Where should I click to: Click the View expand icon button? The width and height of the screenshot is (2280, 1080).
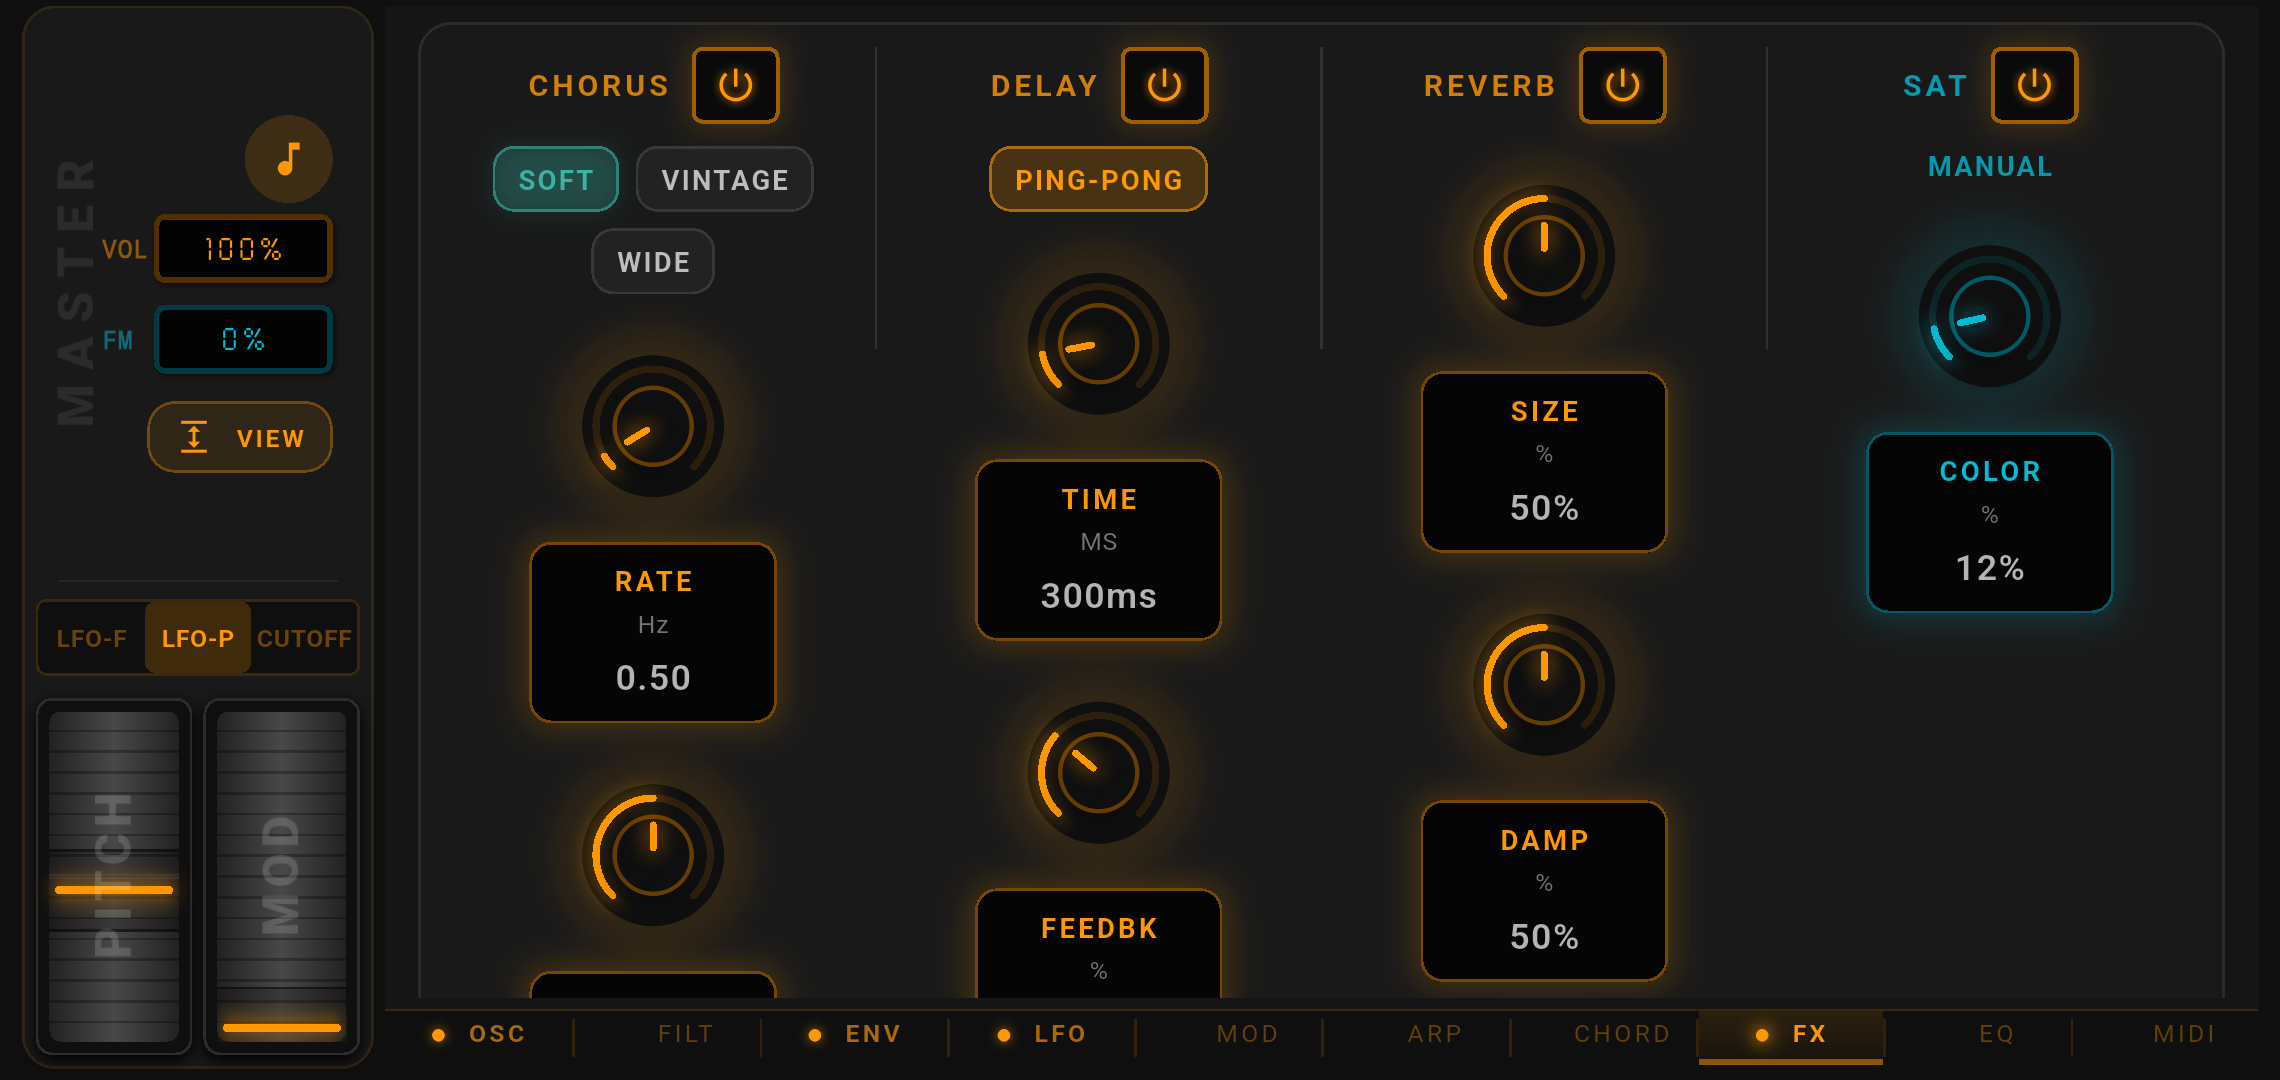pyautogui.click(x=239, y=438)
